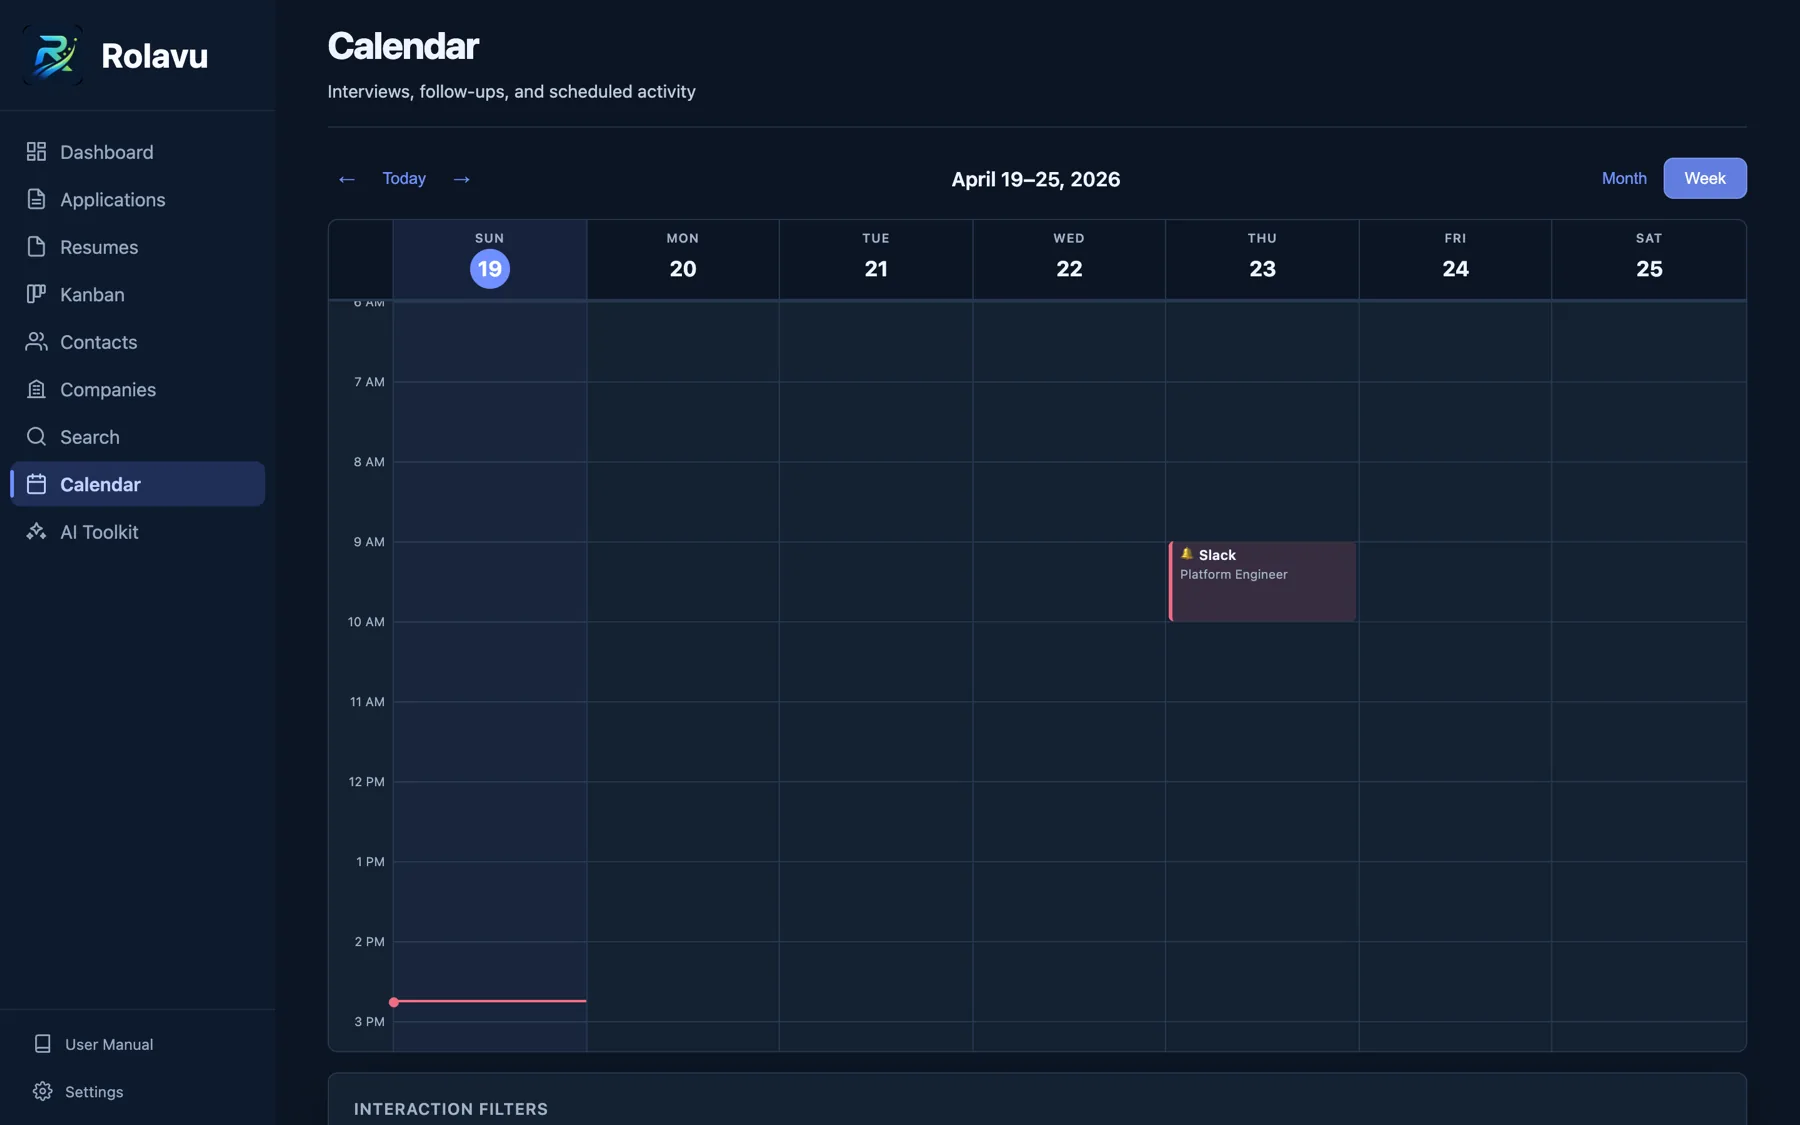This screenshot has width=1800, height=1125.
Task: Click the AI Toolkit sparkle icon
Action: (36, 532)
